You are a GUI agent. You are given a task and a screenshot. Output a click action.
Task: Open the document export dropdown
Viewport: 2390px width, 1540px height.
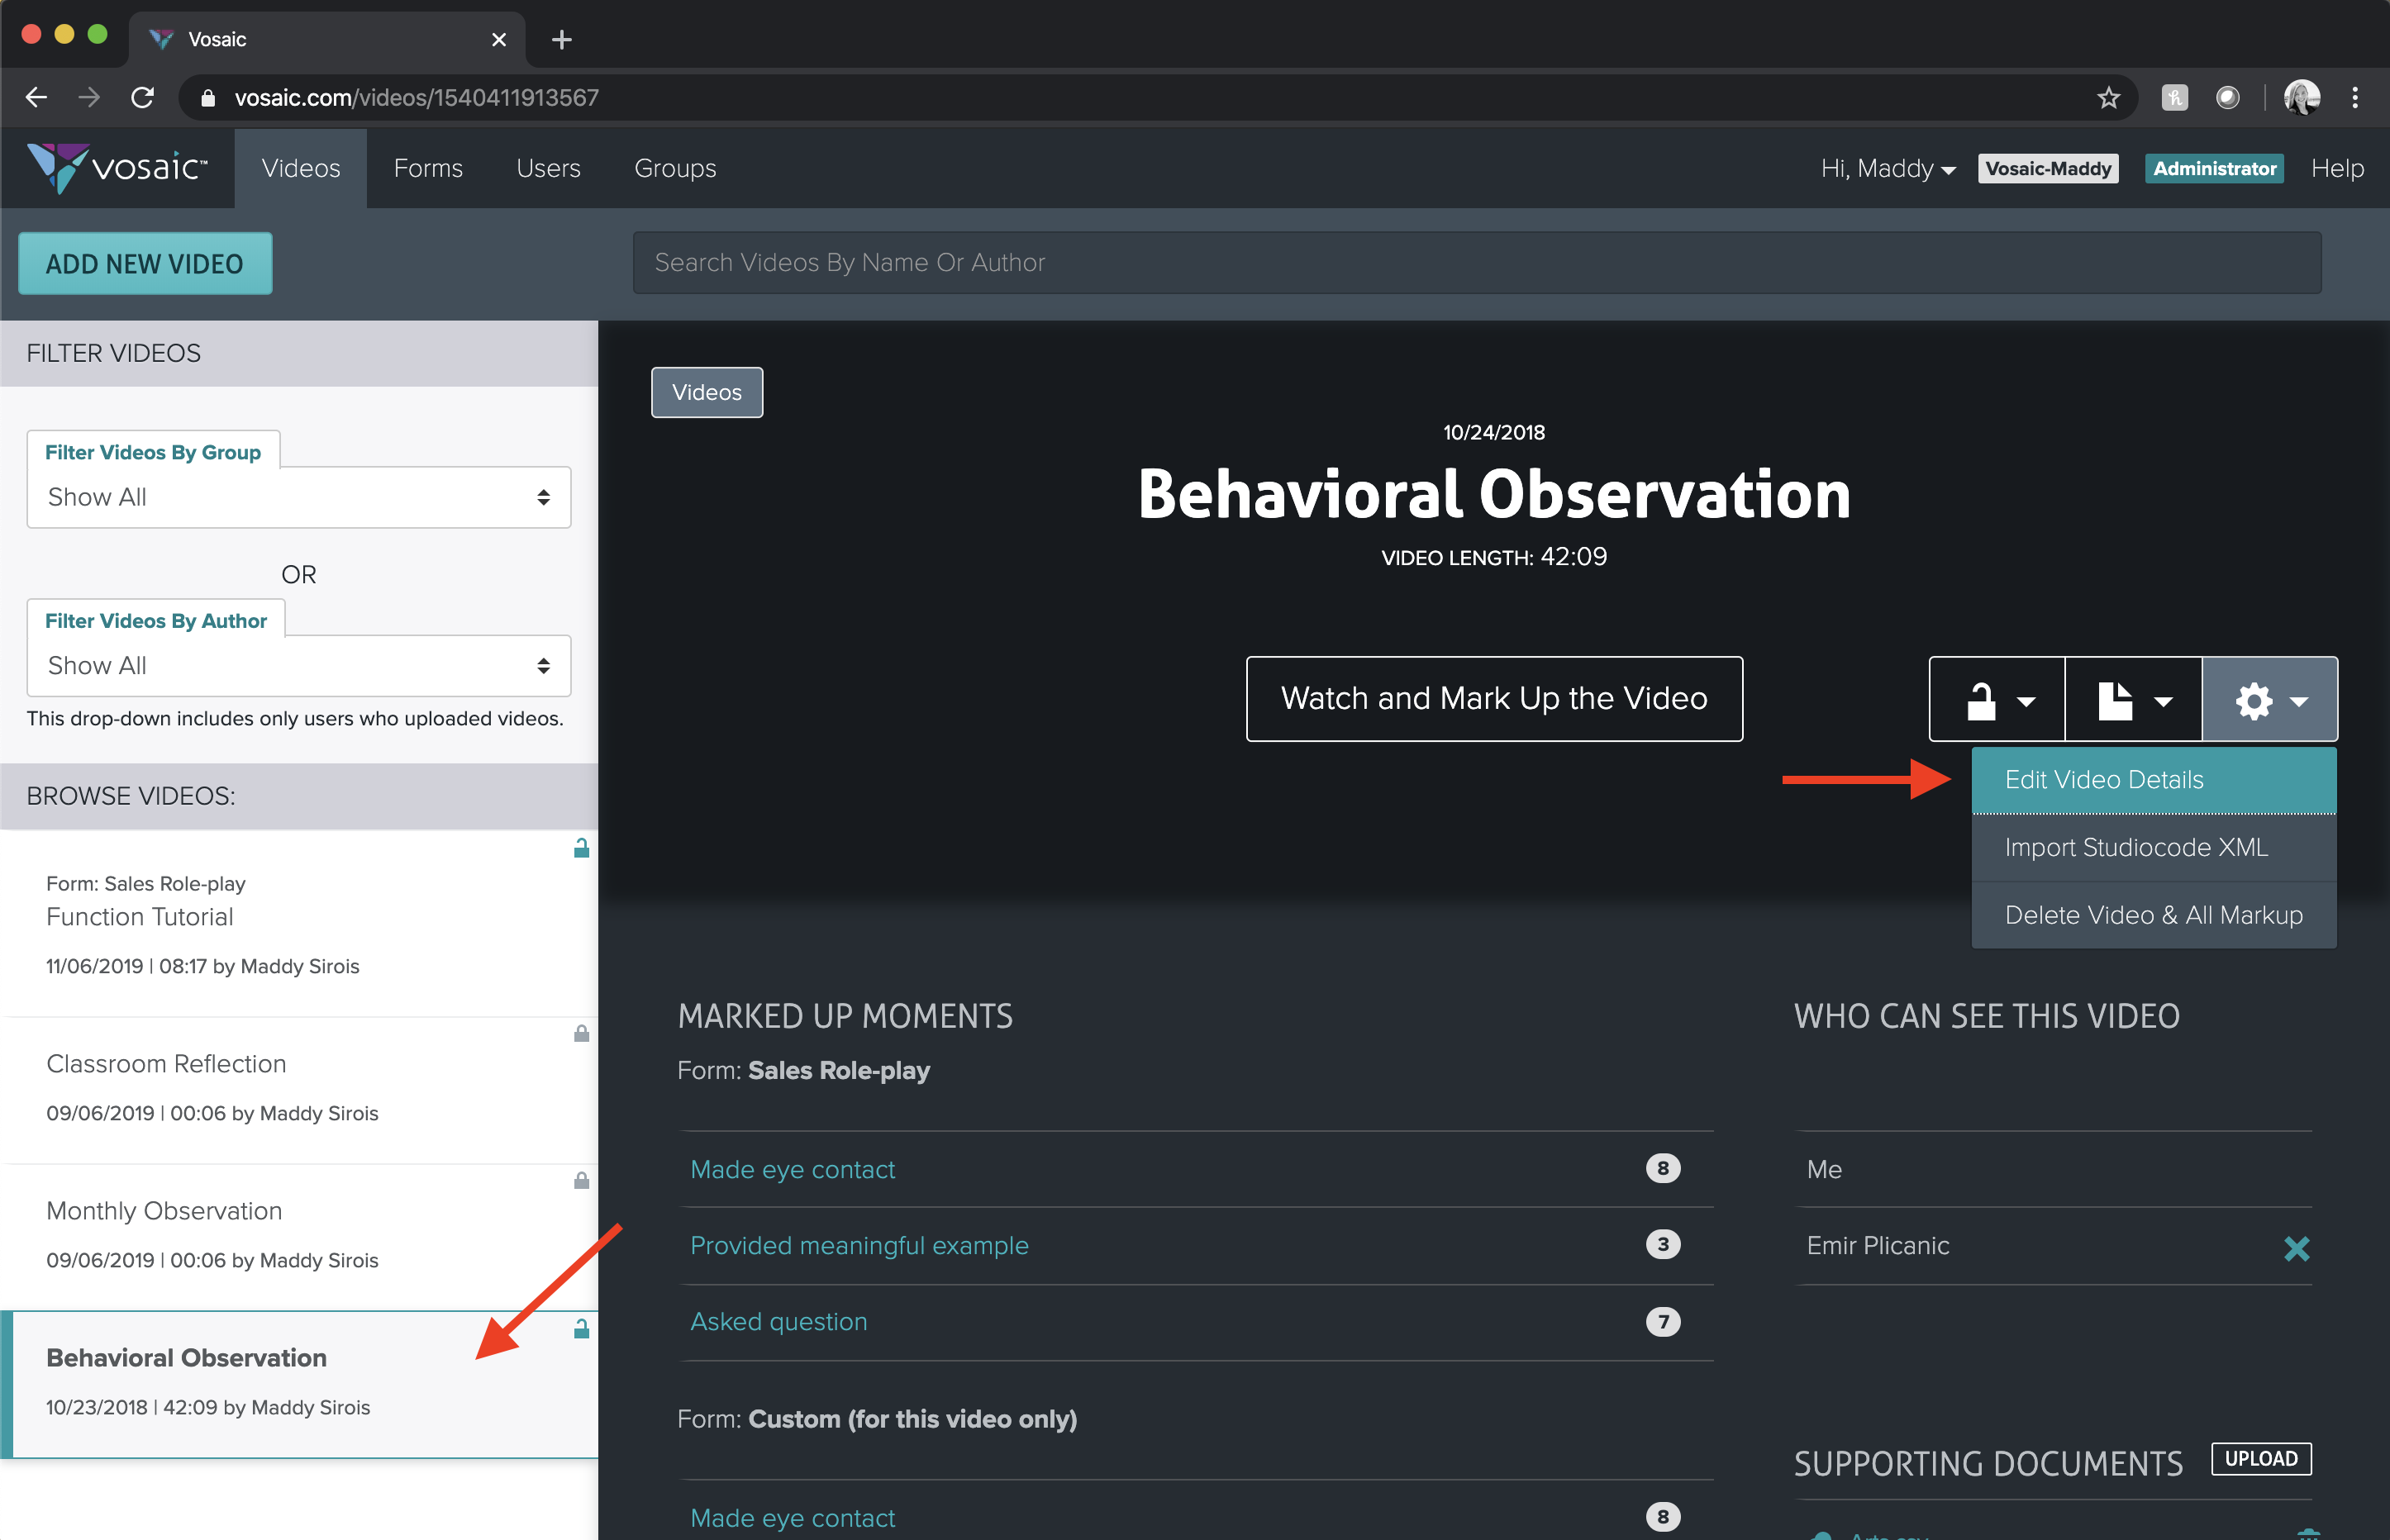pos(2133,700)
